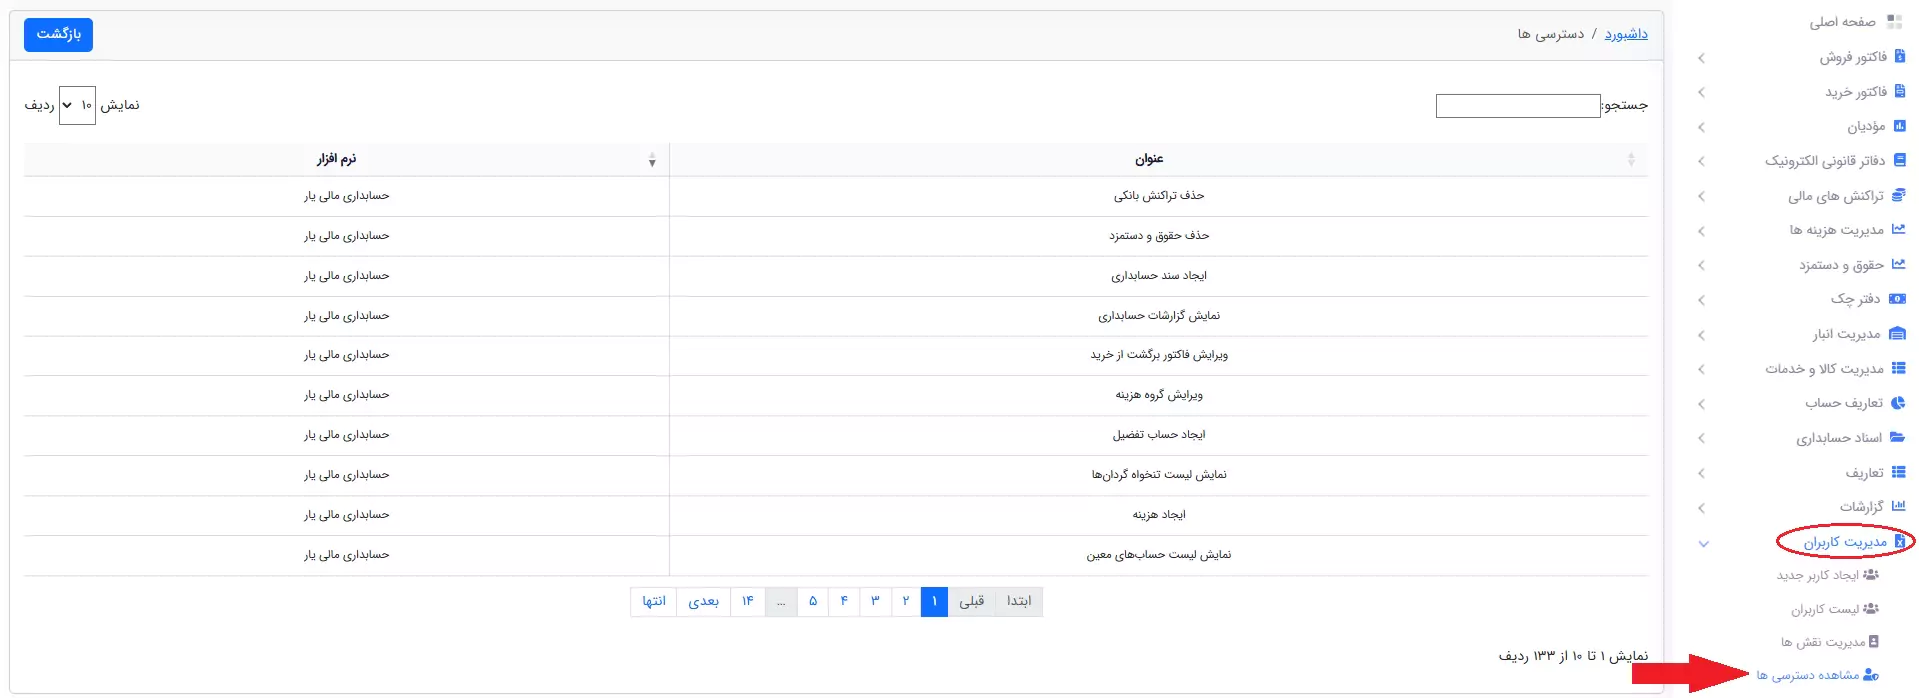The height and width of the screenshot is (698, 1919).
Task: Go to انتها last page
Action: pos(654,601)
